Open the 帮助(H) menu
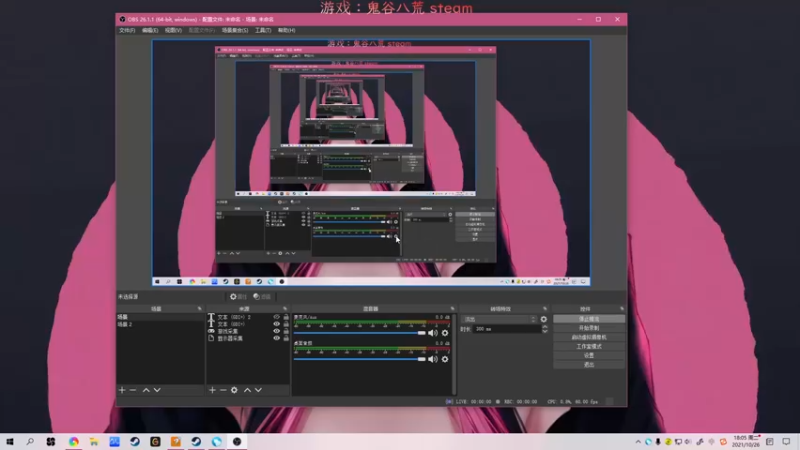Image resolution: width=800 pixels, height=450 pixels. (x=287, y=31)
